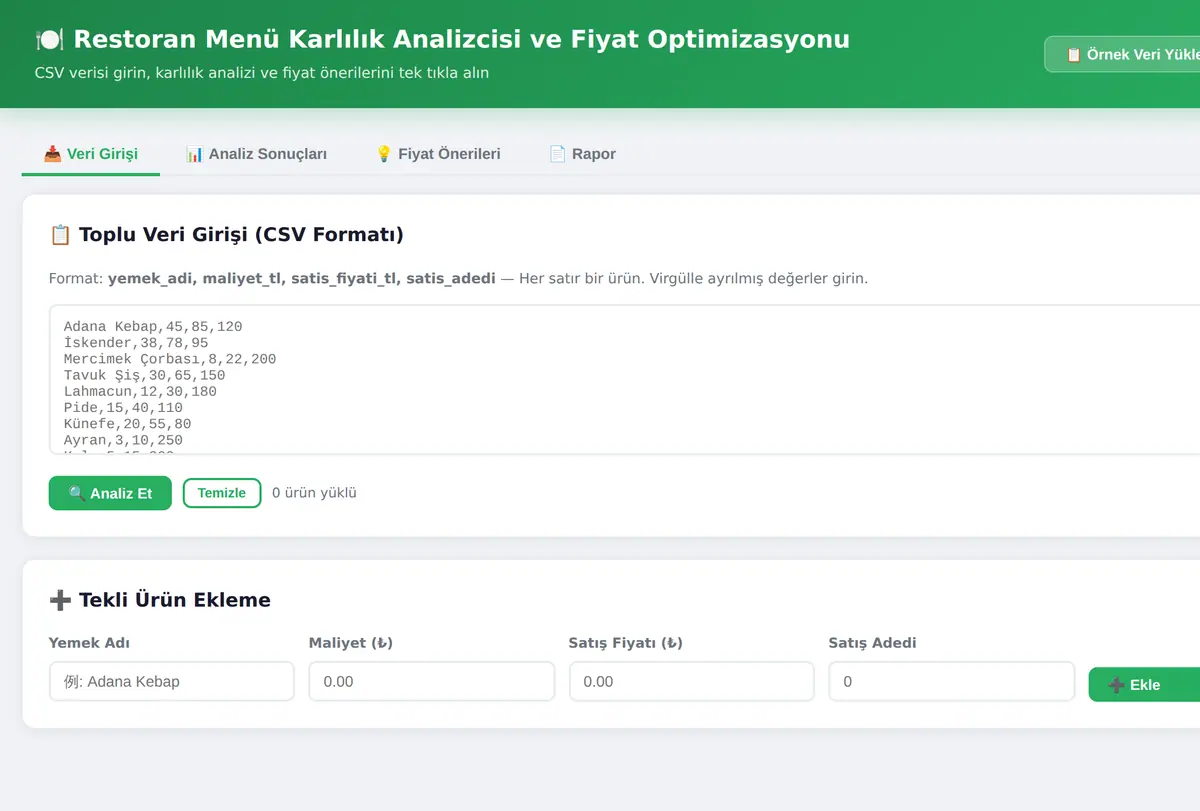Click plus icon beside Tekli Ürün Ekleme
Image resolution: width=1200 pixels, height=811 pixels.
pyautogui.click(x=60, y=600)
